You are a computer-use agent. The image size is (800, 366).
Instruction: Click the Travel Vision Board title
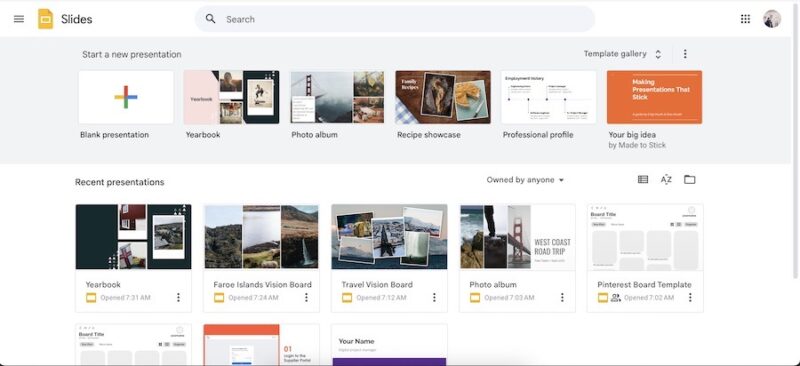377,284
